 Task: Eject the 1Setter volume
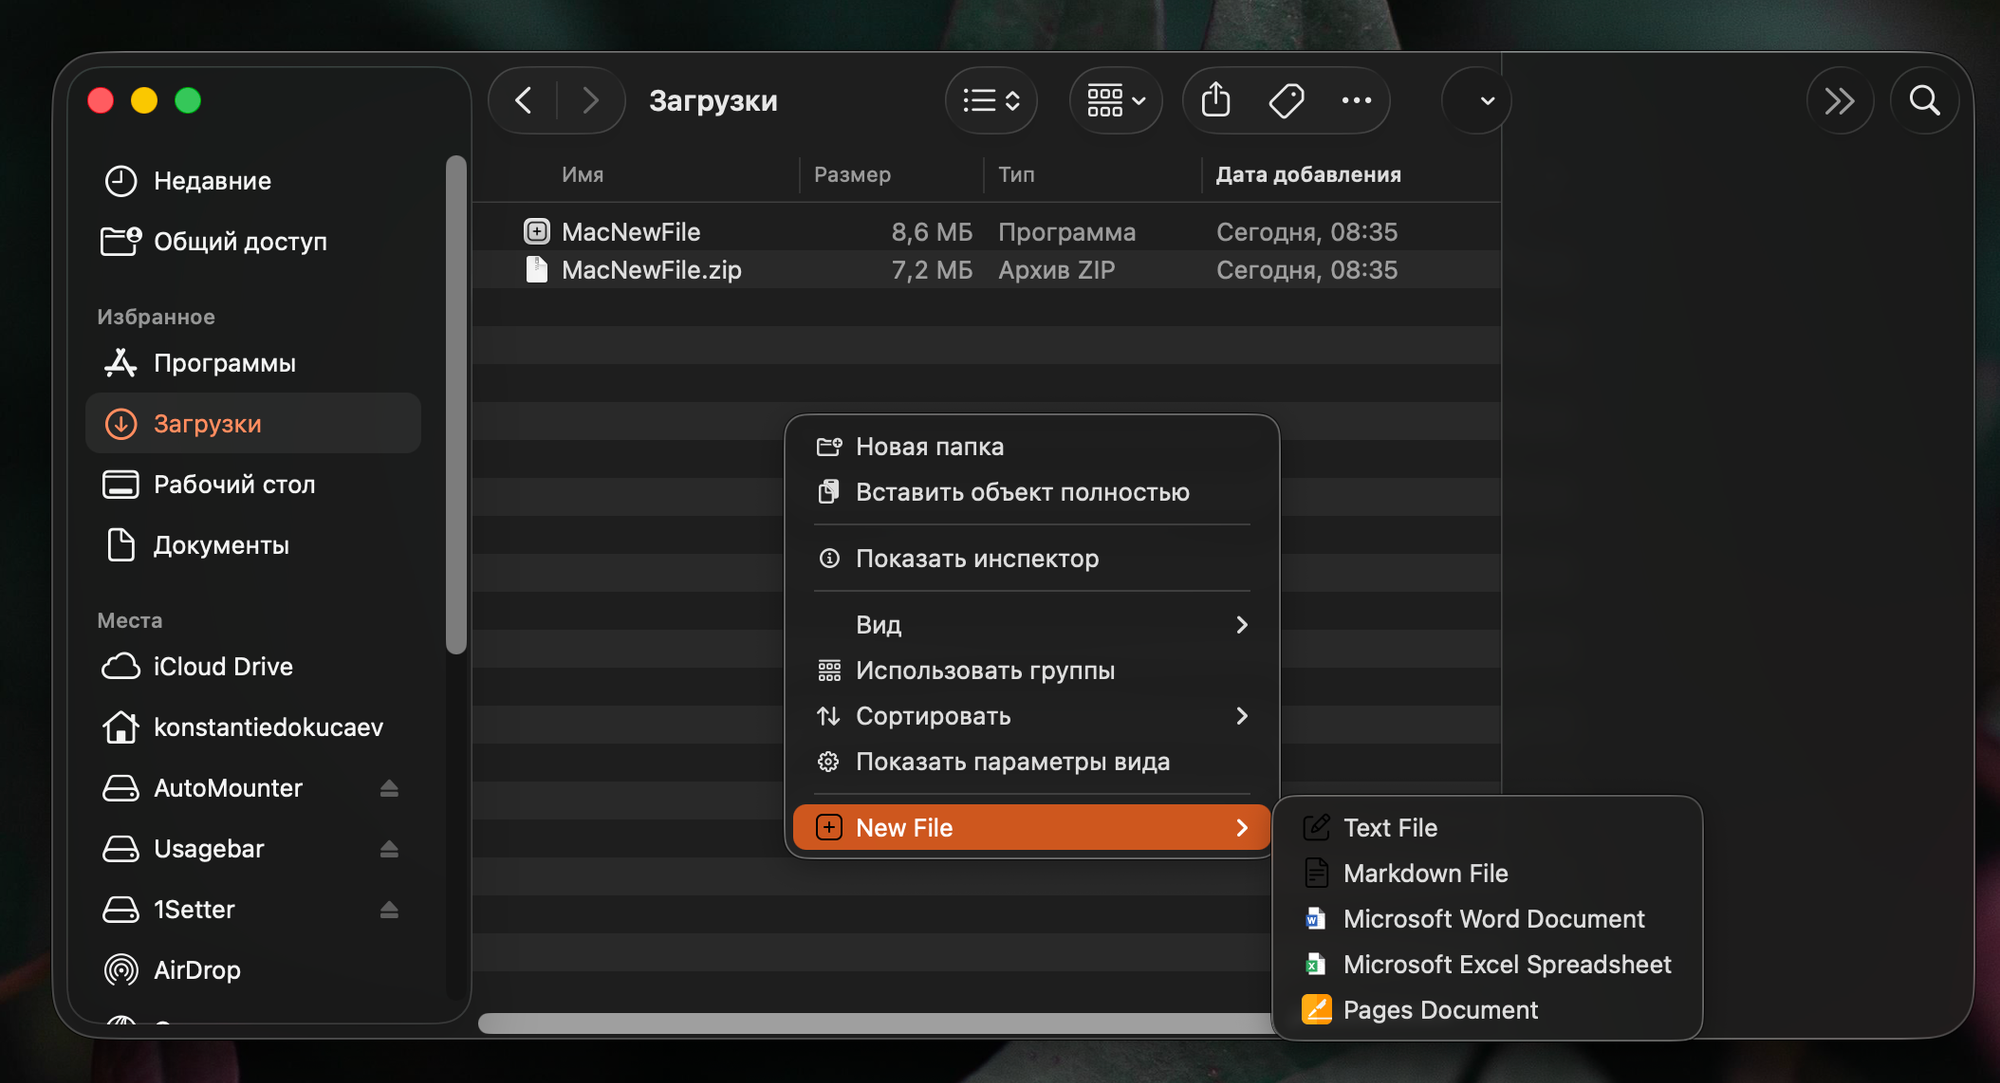tap(389, 910)
